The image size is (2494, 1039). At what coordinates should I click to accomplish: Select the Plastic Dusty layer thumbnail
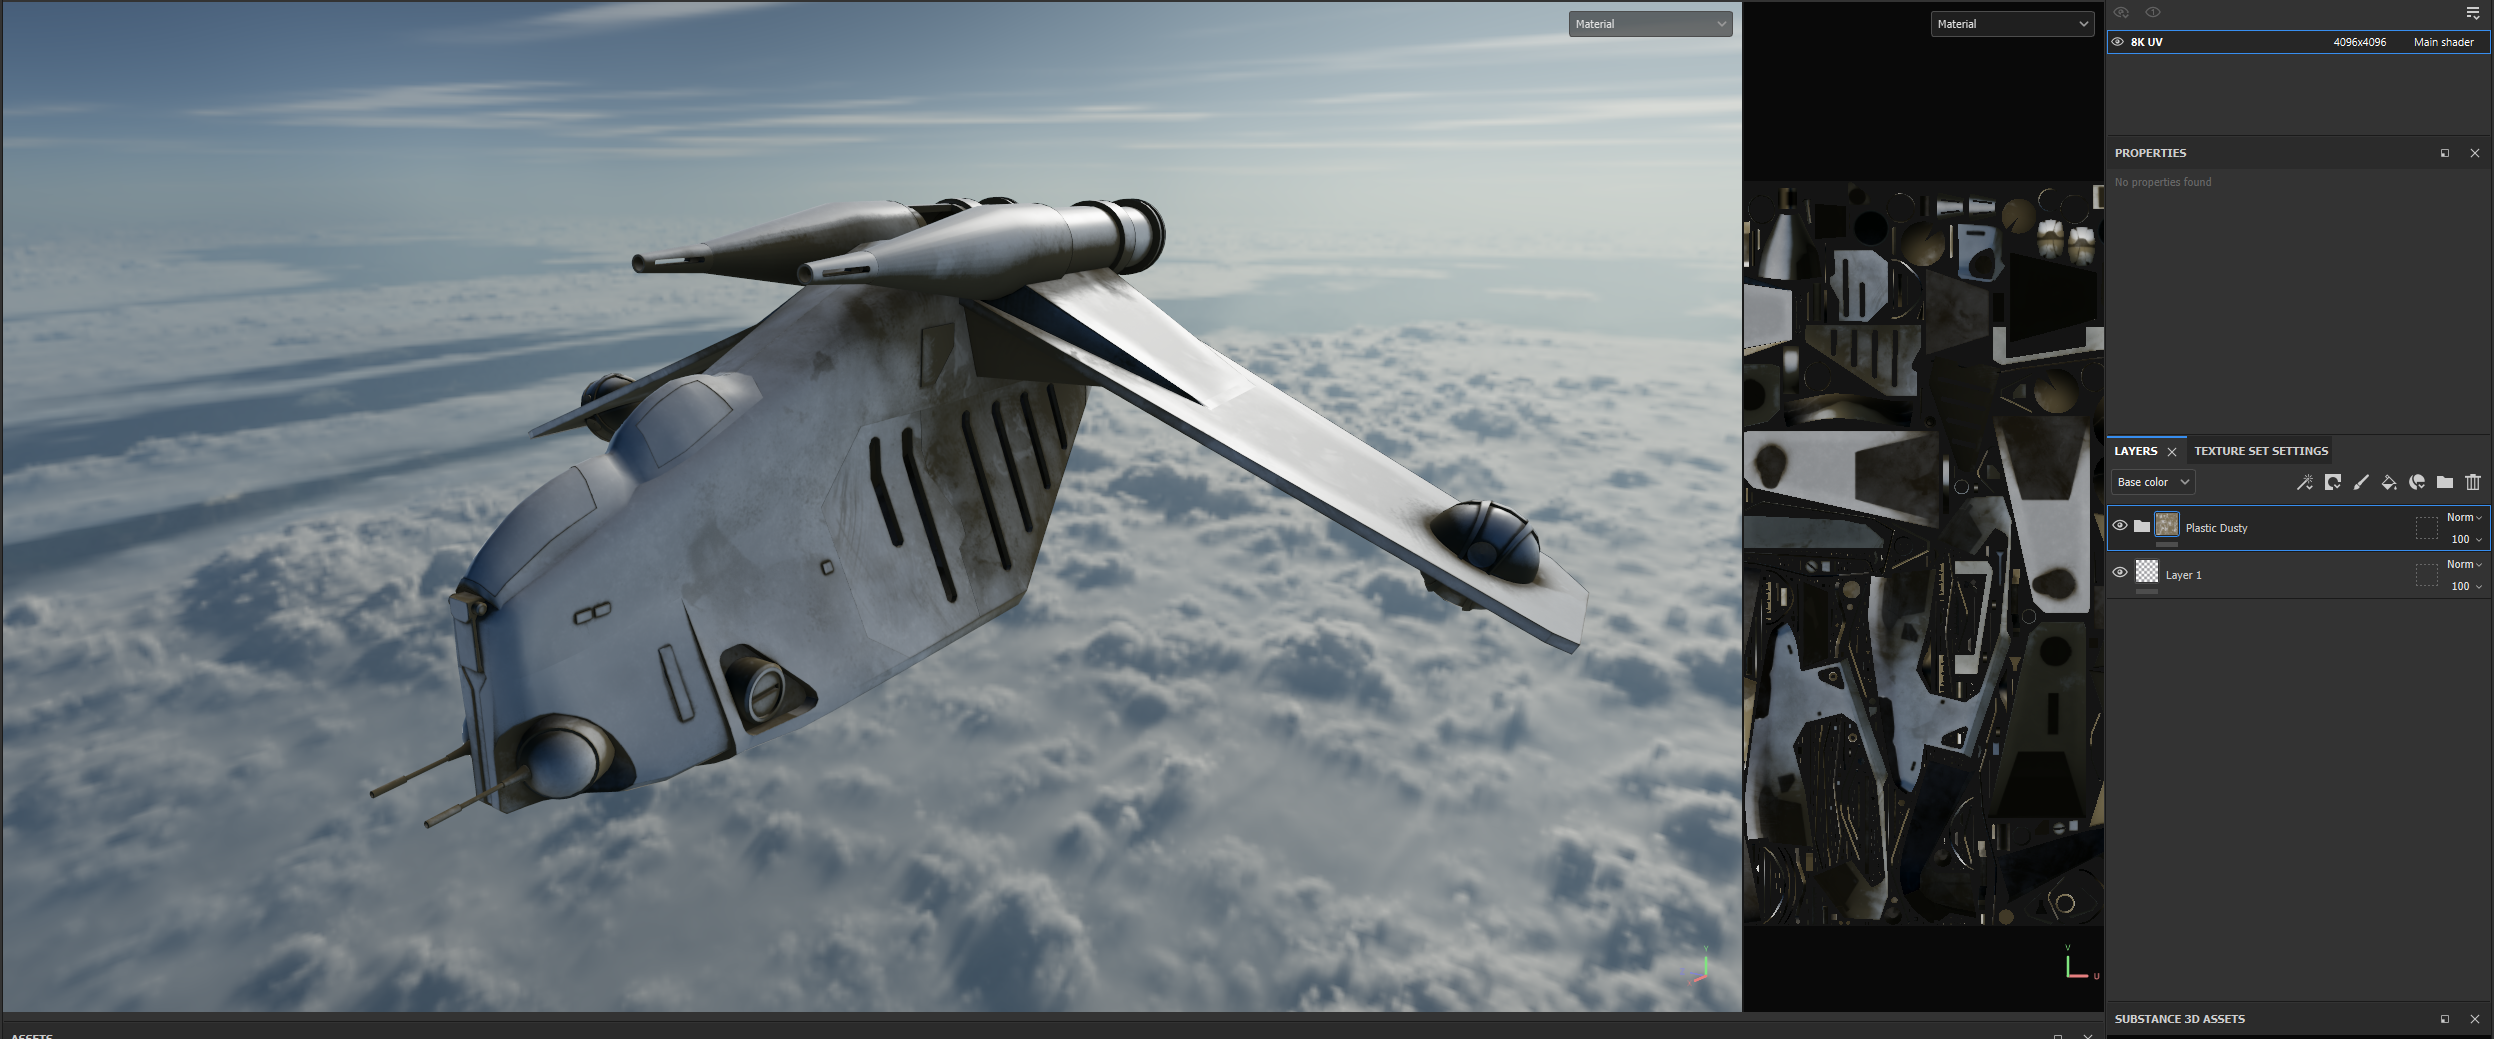2167,524
